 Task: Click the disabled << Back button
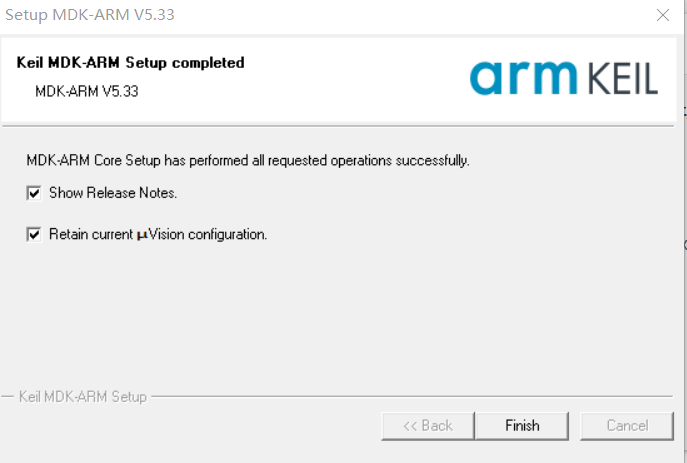(x=427, y=425)
